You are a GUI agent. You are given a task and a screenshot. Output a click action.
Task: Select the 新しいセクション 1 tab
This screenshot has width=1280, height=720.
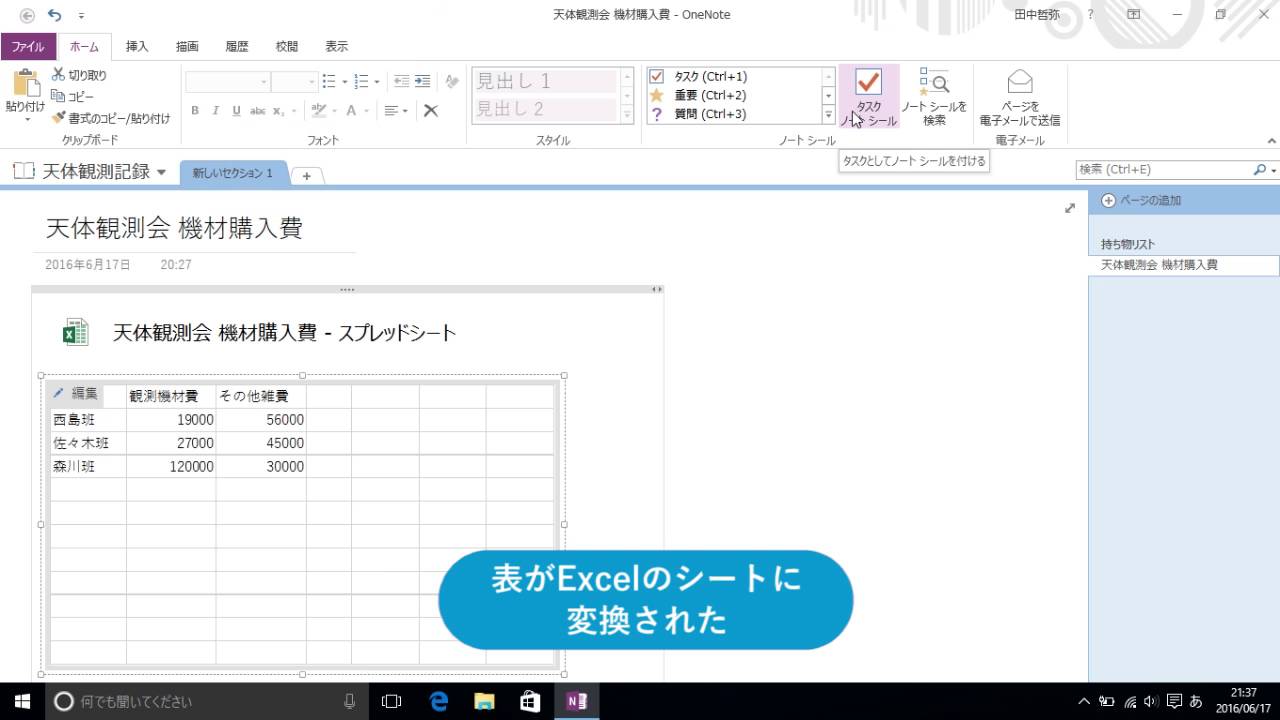(x=232, y=171)
